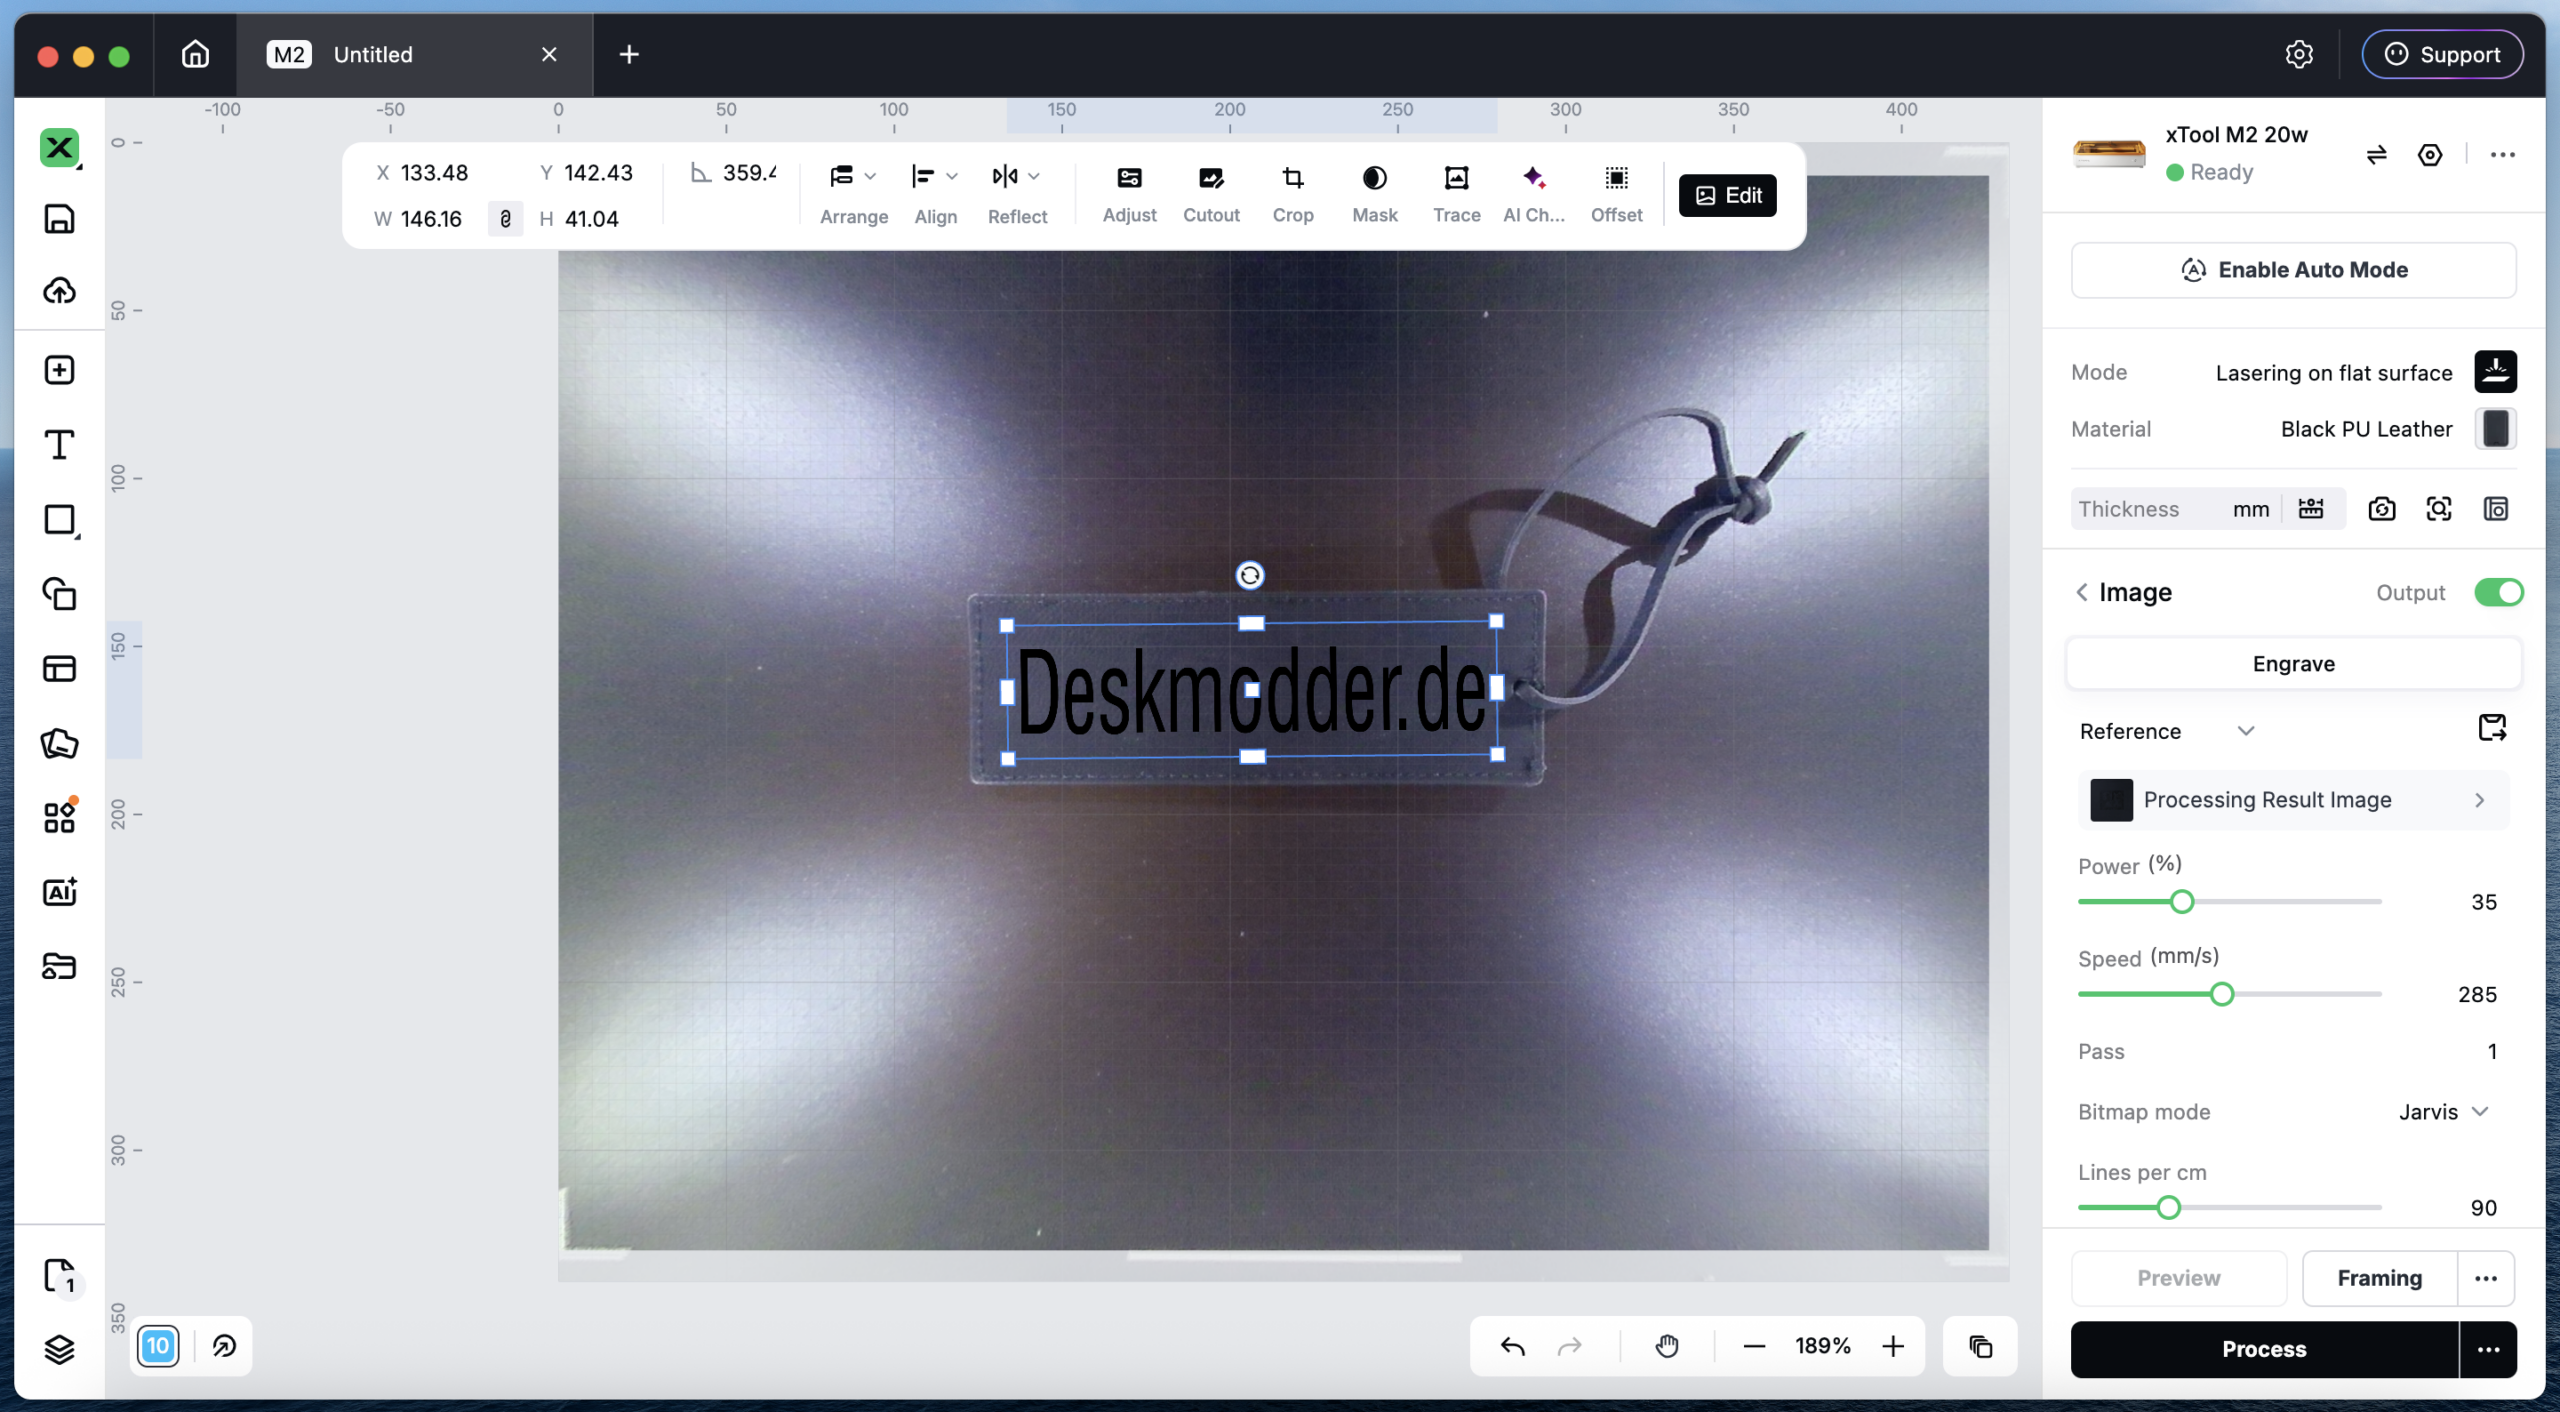The width and height of the screenshot is (2560, 1412).
Task: Click the cloud upload icon
Action: [59, 291]
